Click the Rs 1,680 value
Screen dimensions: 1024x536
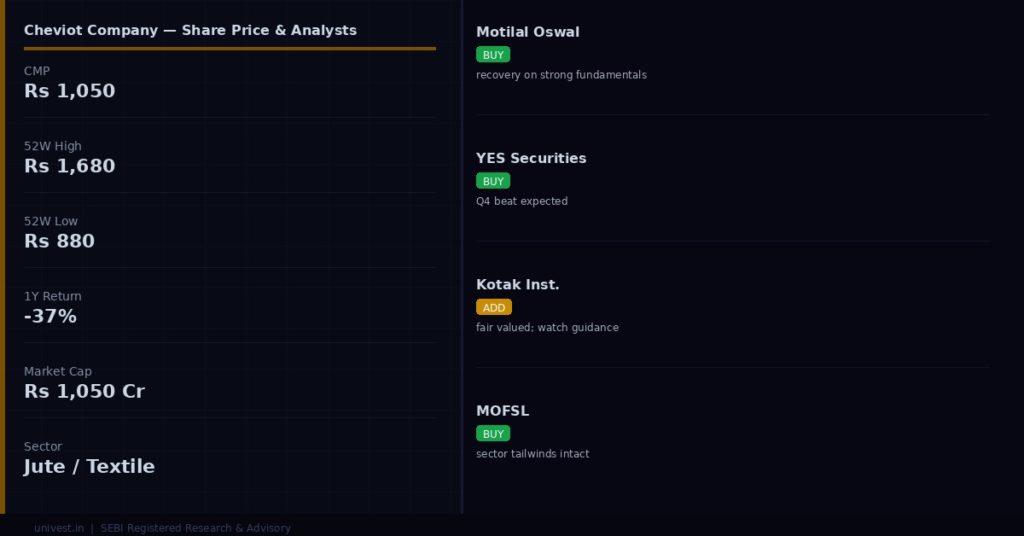point(69,166)
